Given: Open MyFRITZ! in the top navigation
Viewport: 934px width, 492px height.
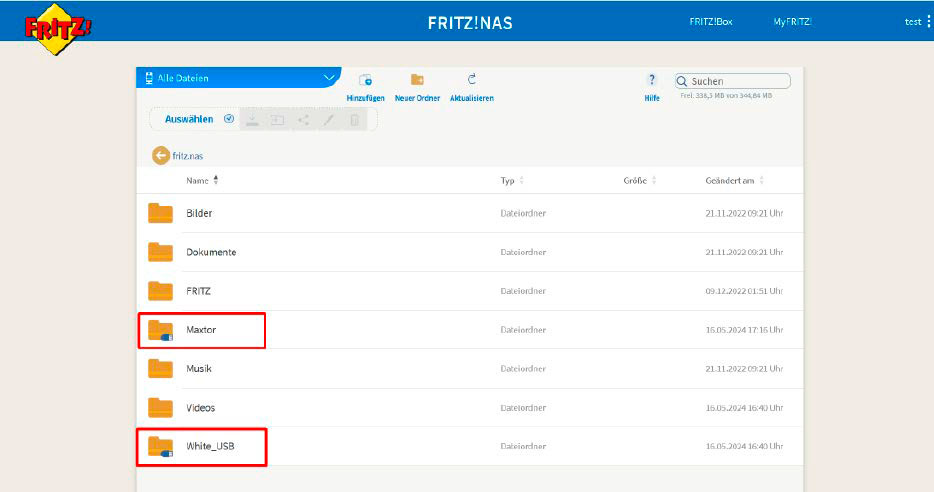Looking at the screenshot, I should [792, 22].
